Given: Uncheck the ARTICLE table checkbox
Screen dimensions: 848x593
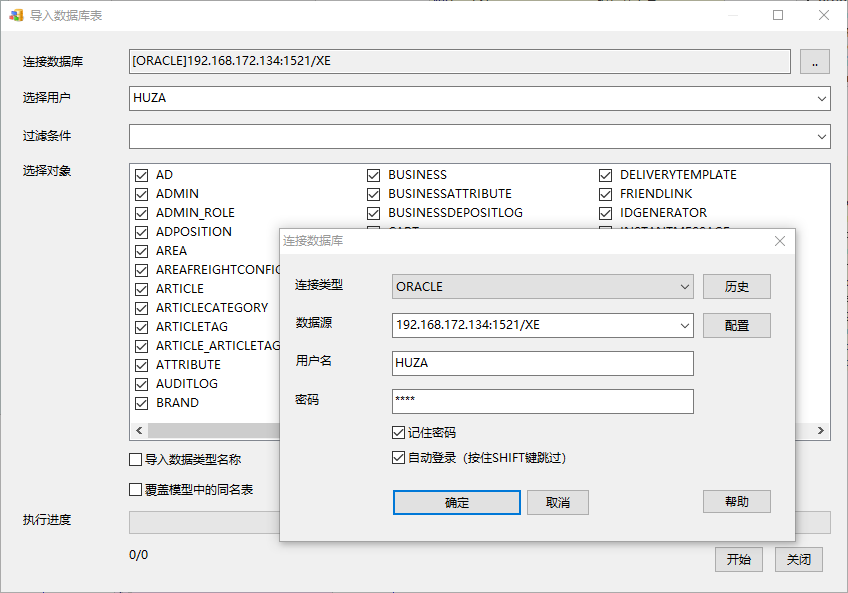Looking at the screenshot, I should pos(141,289).
